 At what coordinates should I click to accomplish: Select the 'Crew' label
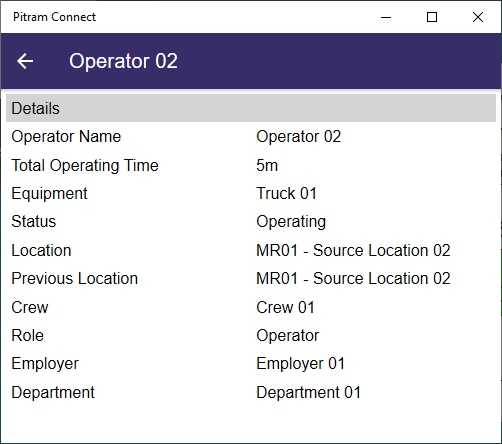pyautogui.click(x=30, y=307)
